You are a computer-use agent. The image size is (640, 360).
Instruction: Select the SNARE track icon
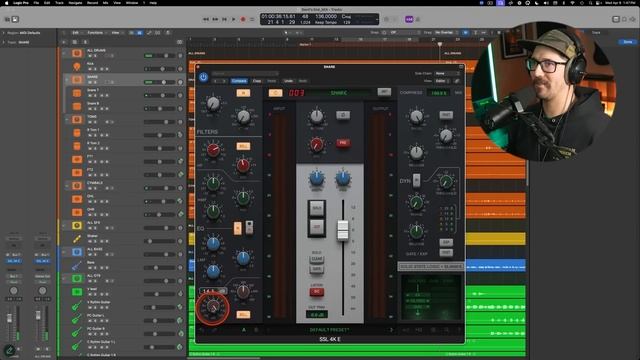[x=77, y=80]
